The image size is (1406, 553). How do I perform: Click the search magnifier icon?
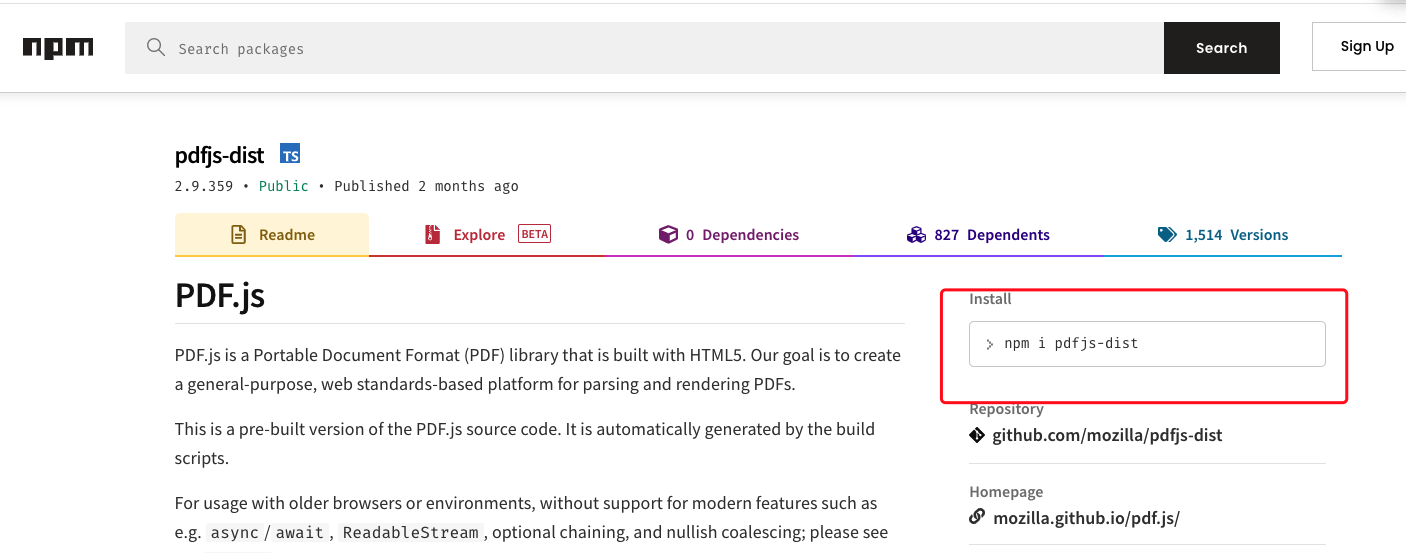[155, 47]
